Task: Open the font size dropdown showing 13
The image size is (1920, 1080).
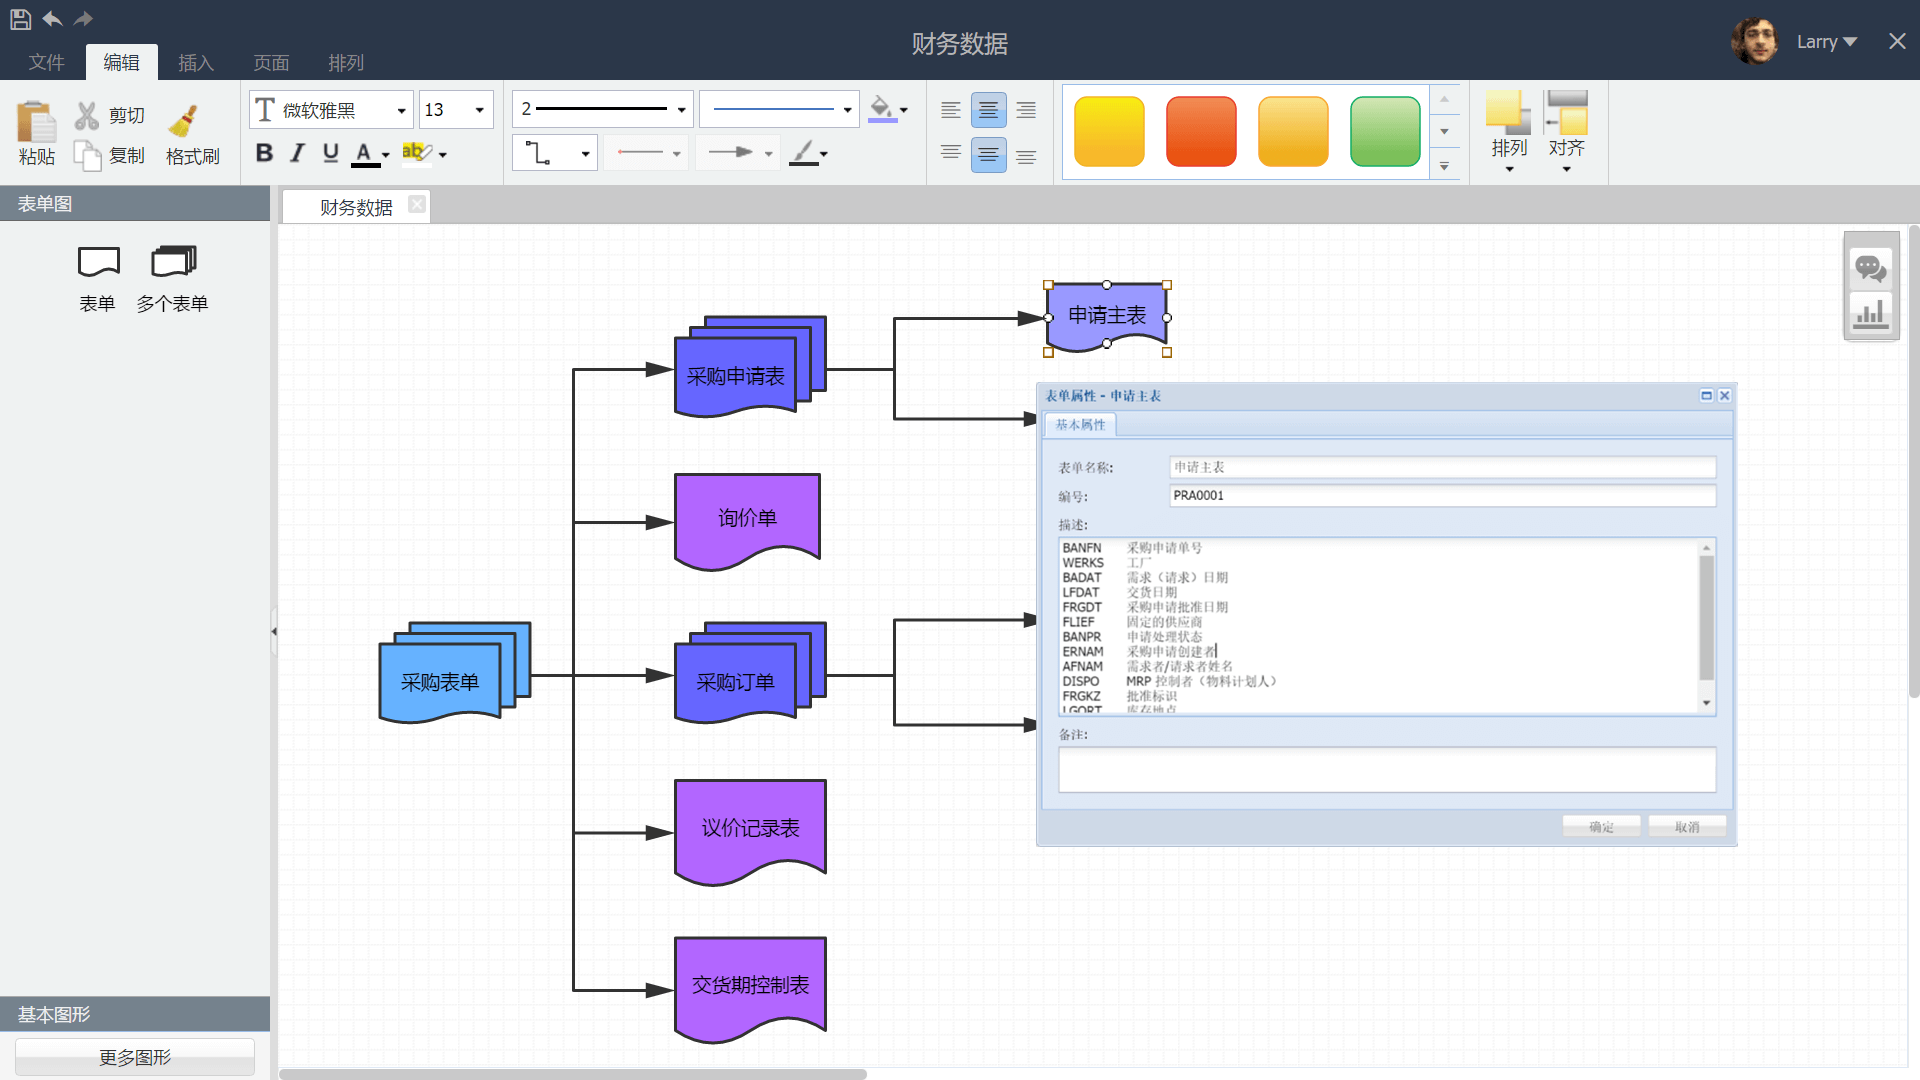Action: (479, 110)
